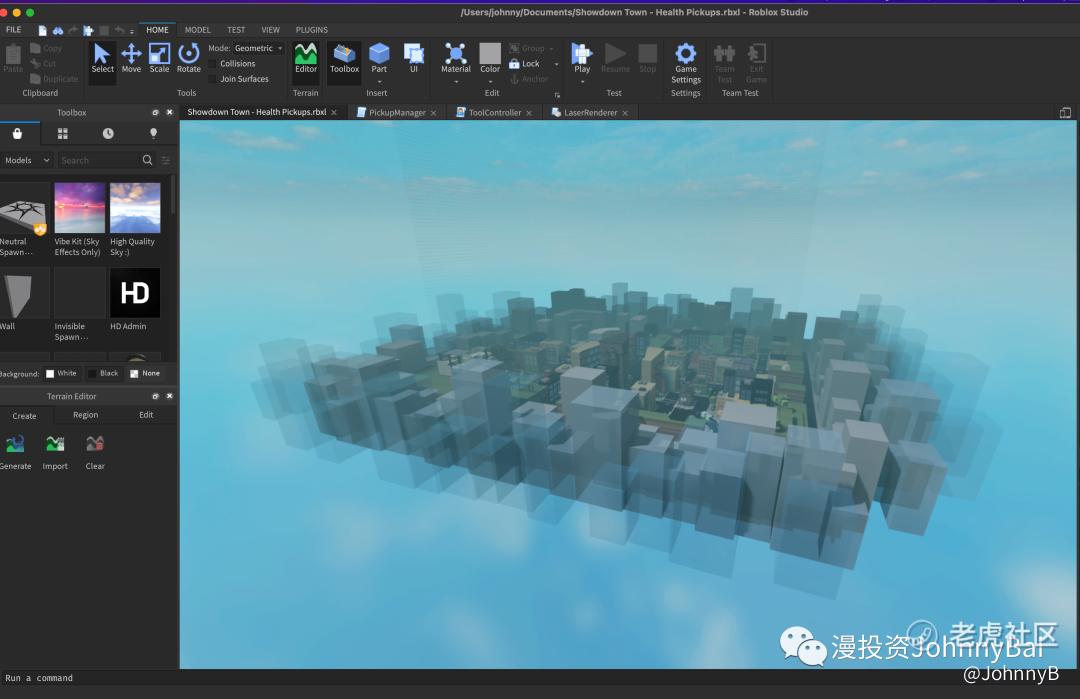Viewport: 1080px width, 699px height.
Task: Open the PickupManager script tab
Action: coord(396,113)
